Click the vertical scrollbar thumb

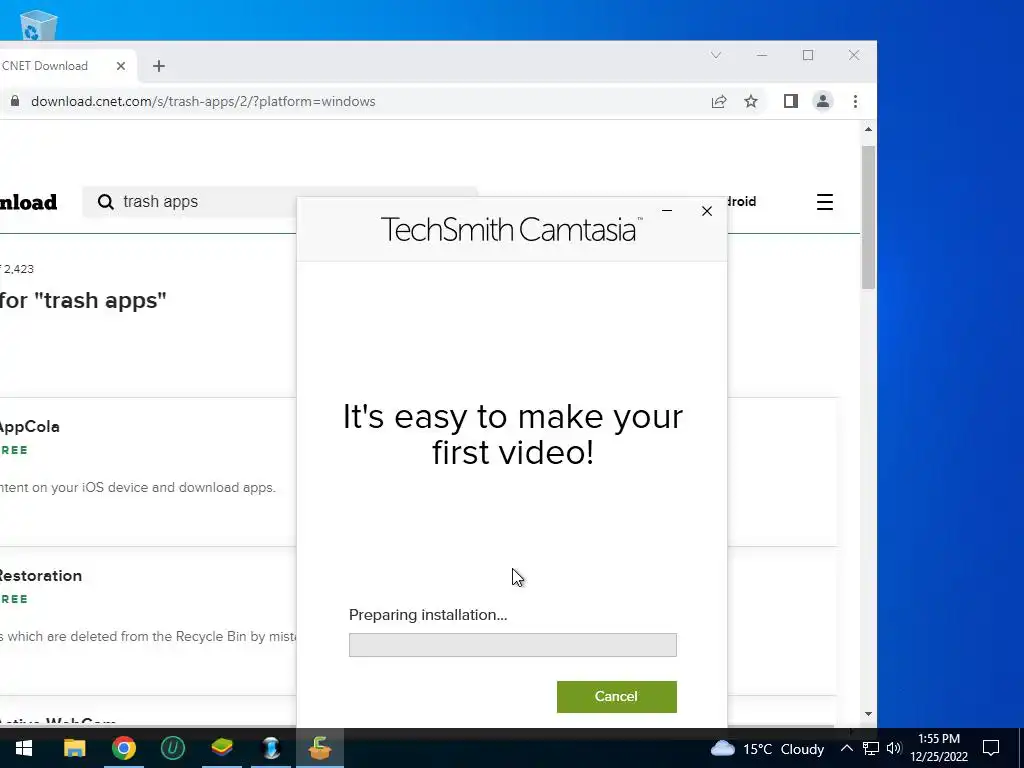(869, 217)
